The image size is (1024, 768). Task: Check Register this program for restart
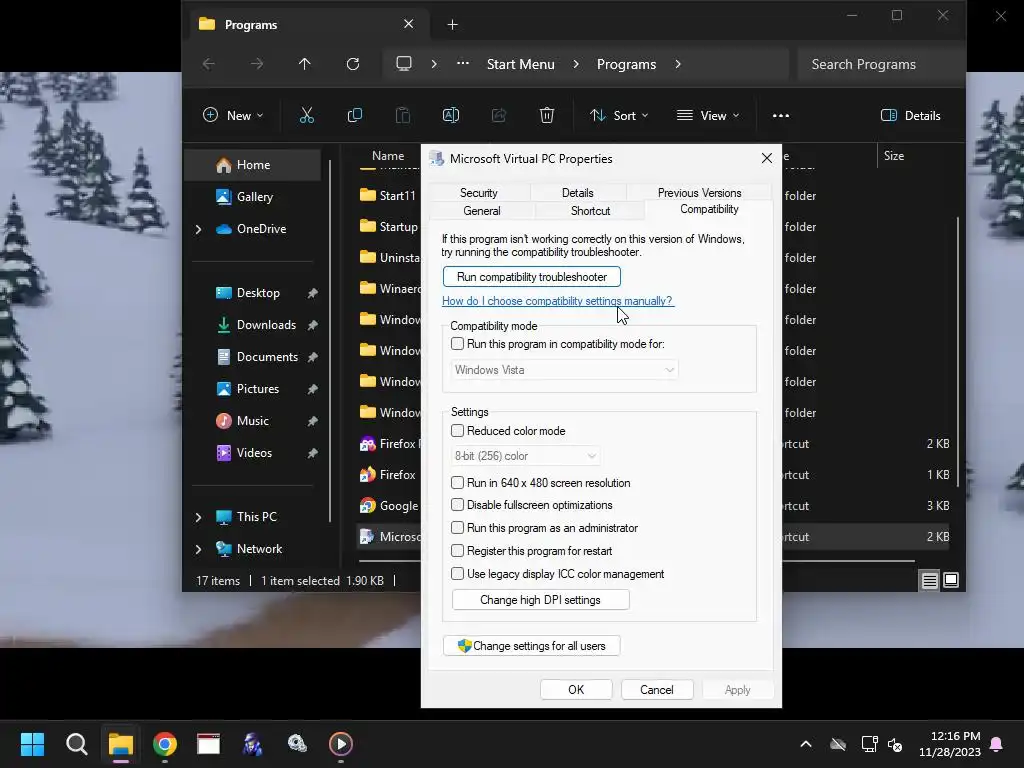(457, 551)
